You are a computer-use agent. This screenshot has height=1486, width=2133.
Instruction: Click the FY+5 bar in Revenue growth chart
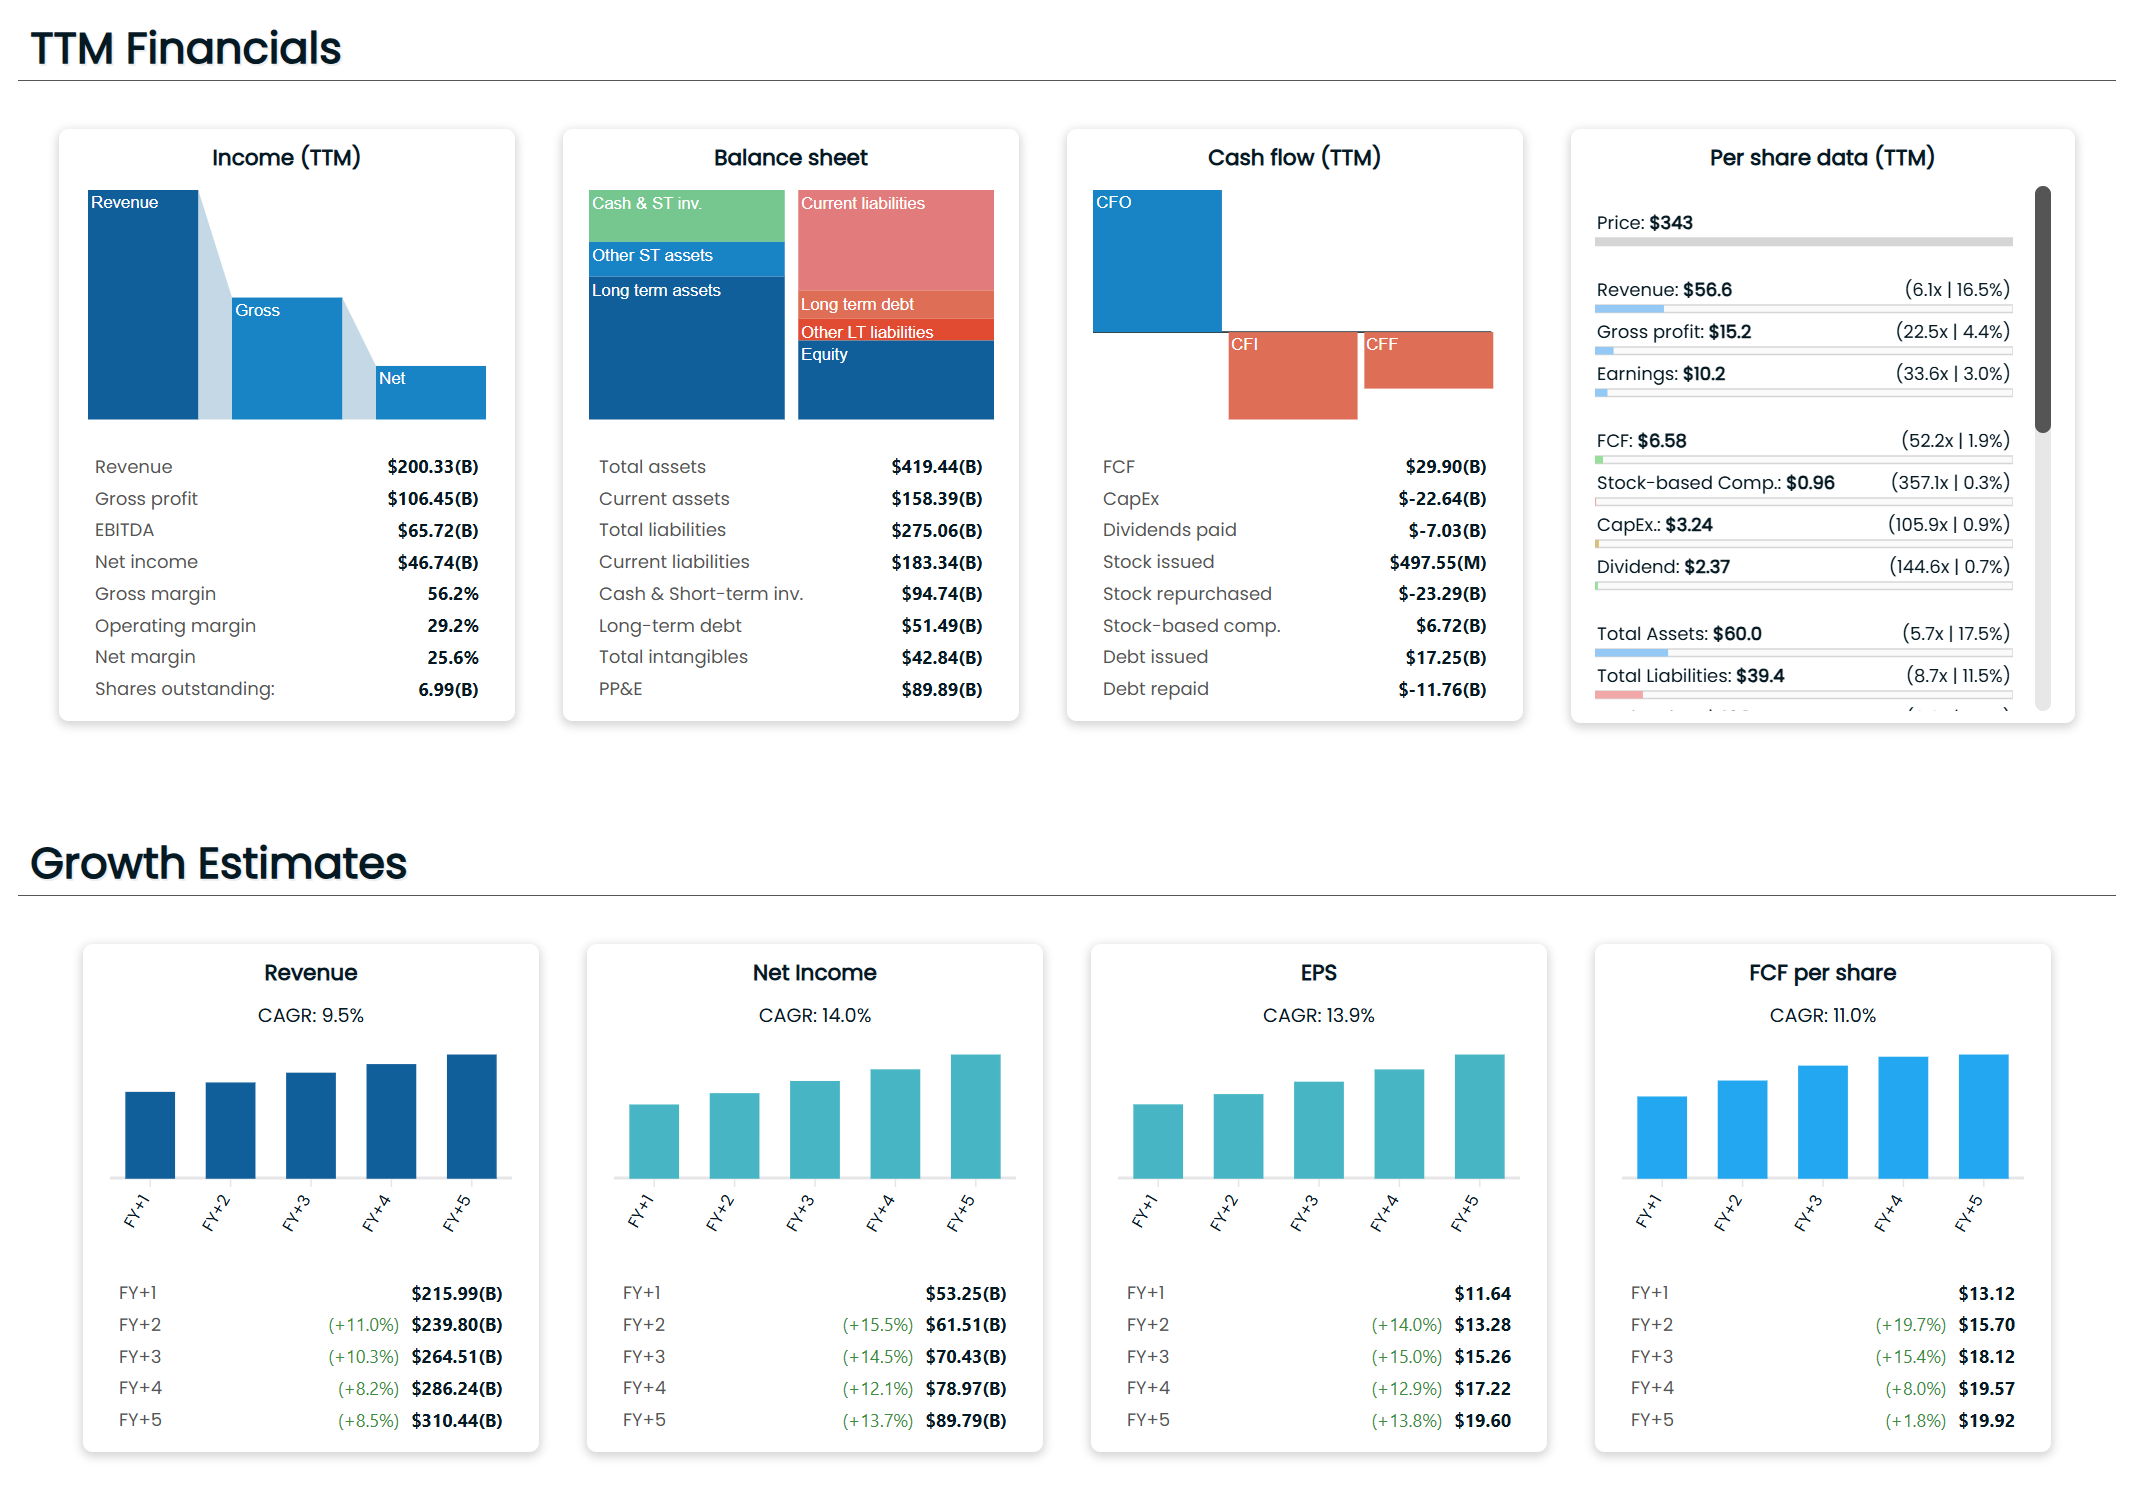[471, 1117]
